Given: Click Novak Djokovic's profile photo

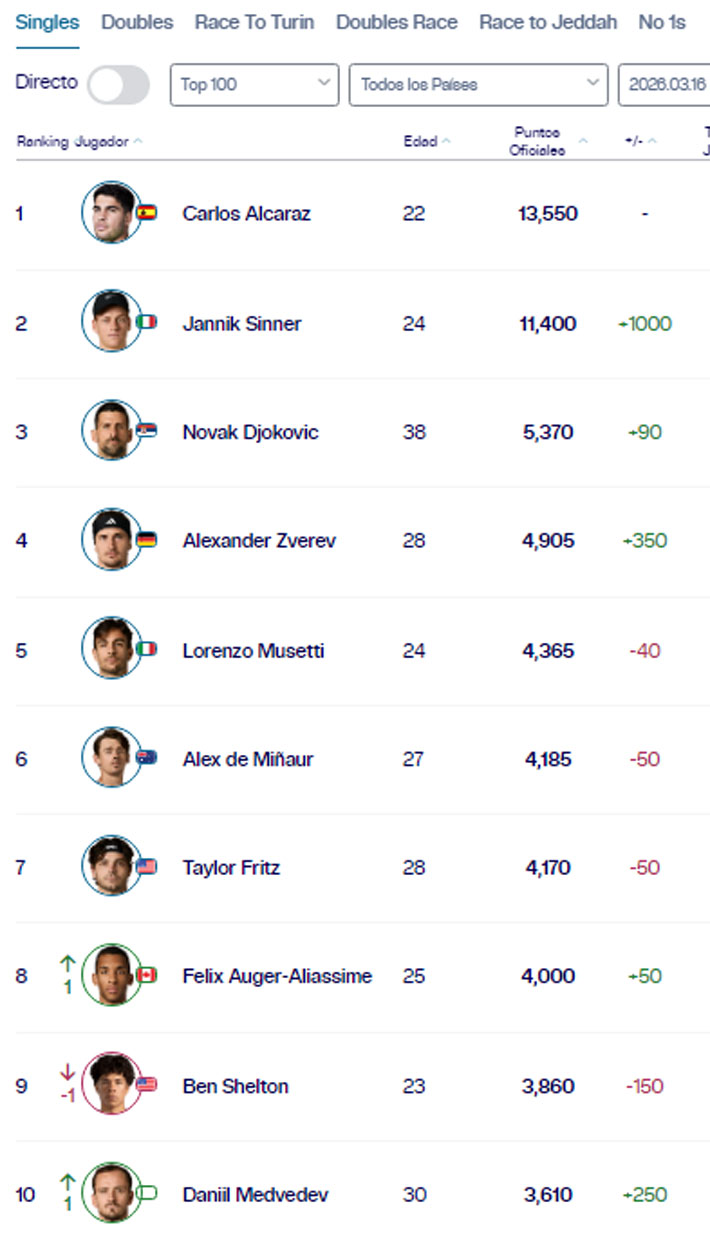Looking at the screenshot, I should point(111,430).
